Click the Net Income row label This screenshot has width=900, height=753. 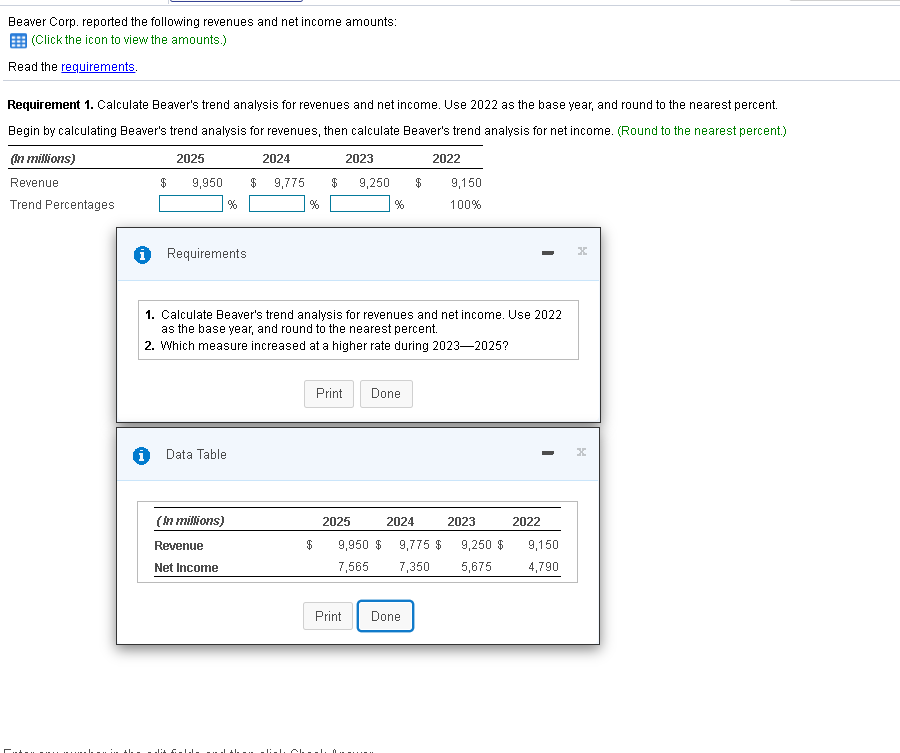tap(186, 568)
